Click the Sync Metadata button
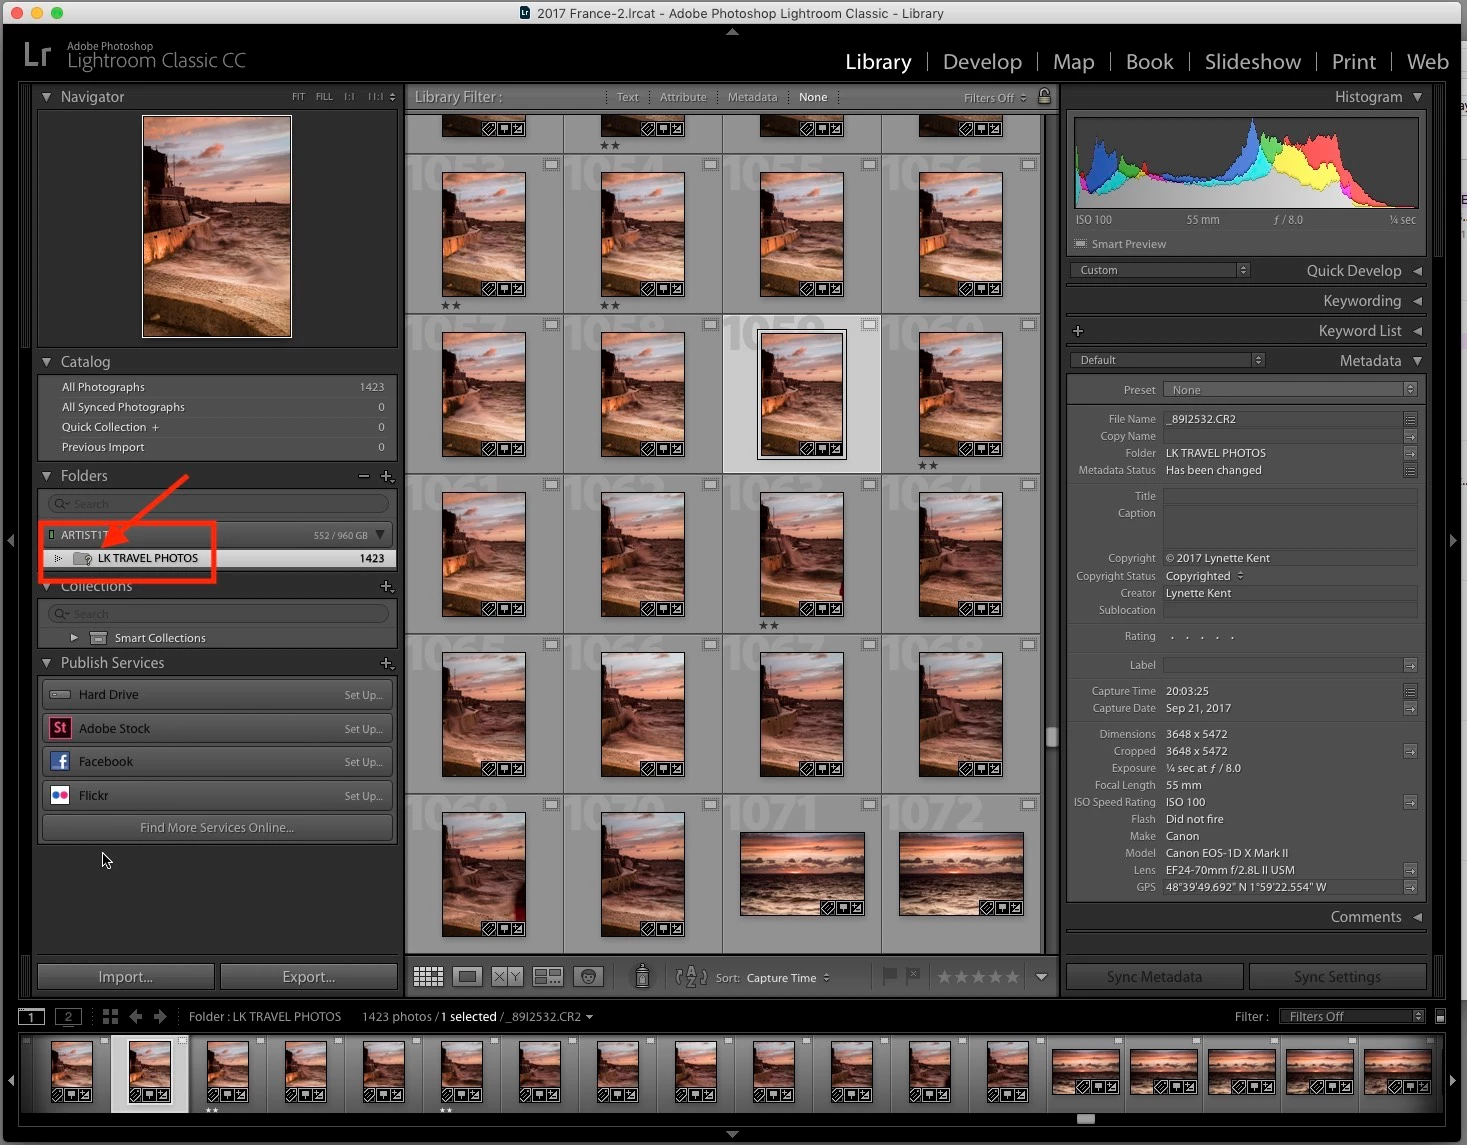 click(x=1155, y=977)
